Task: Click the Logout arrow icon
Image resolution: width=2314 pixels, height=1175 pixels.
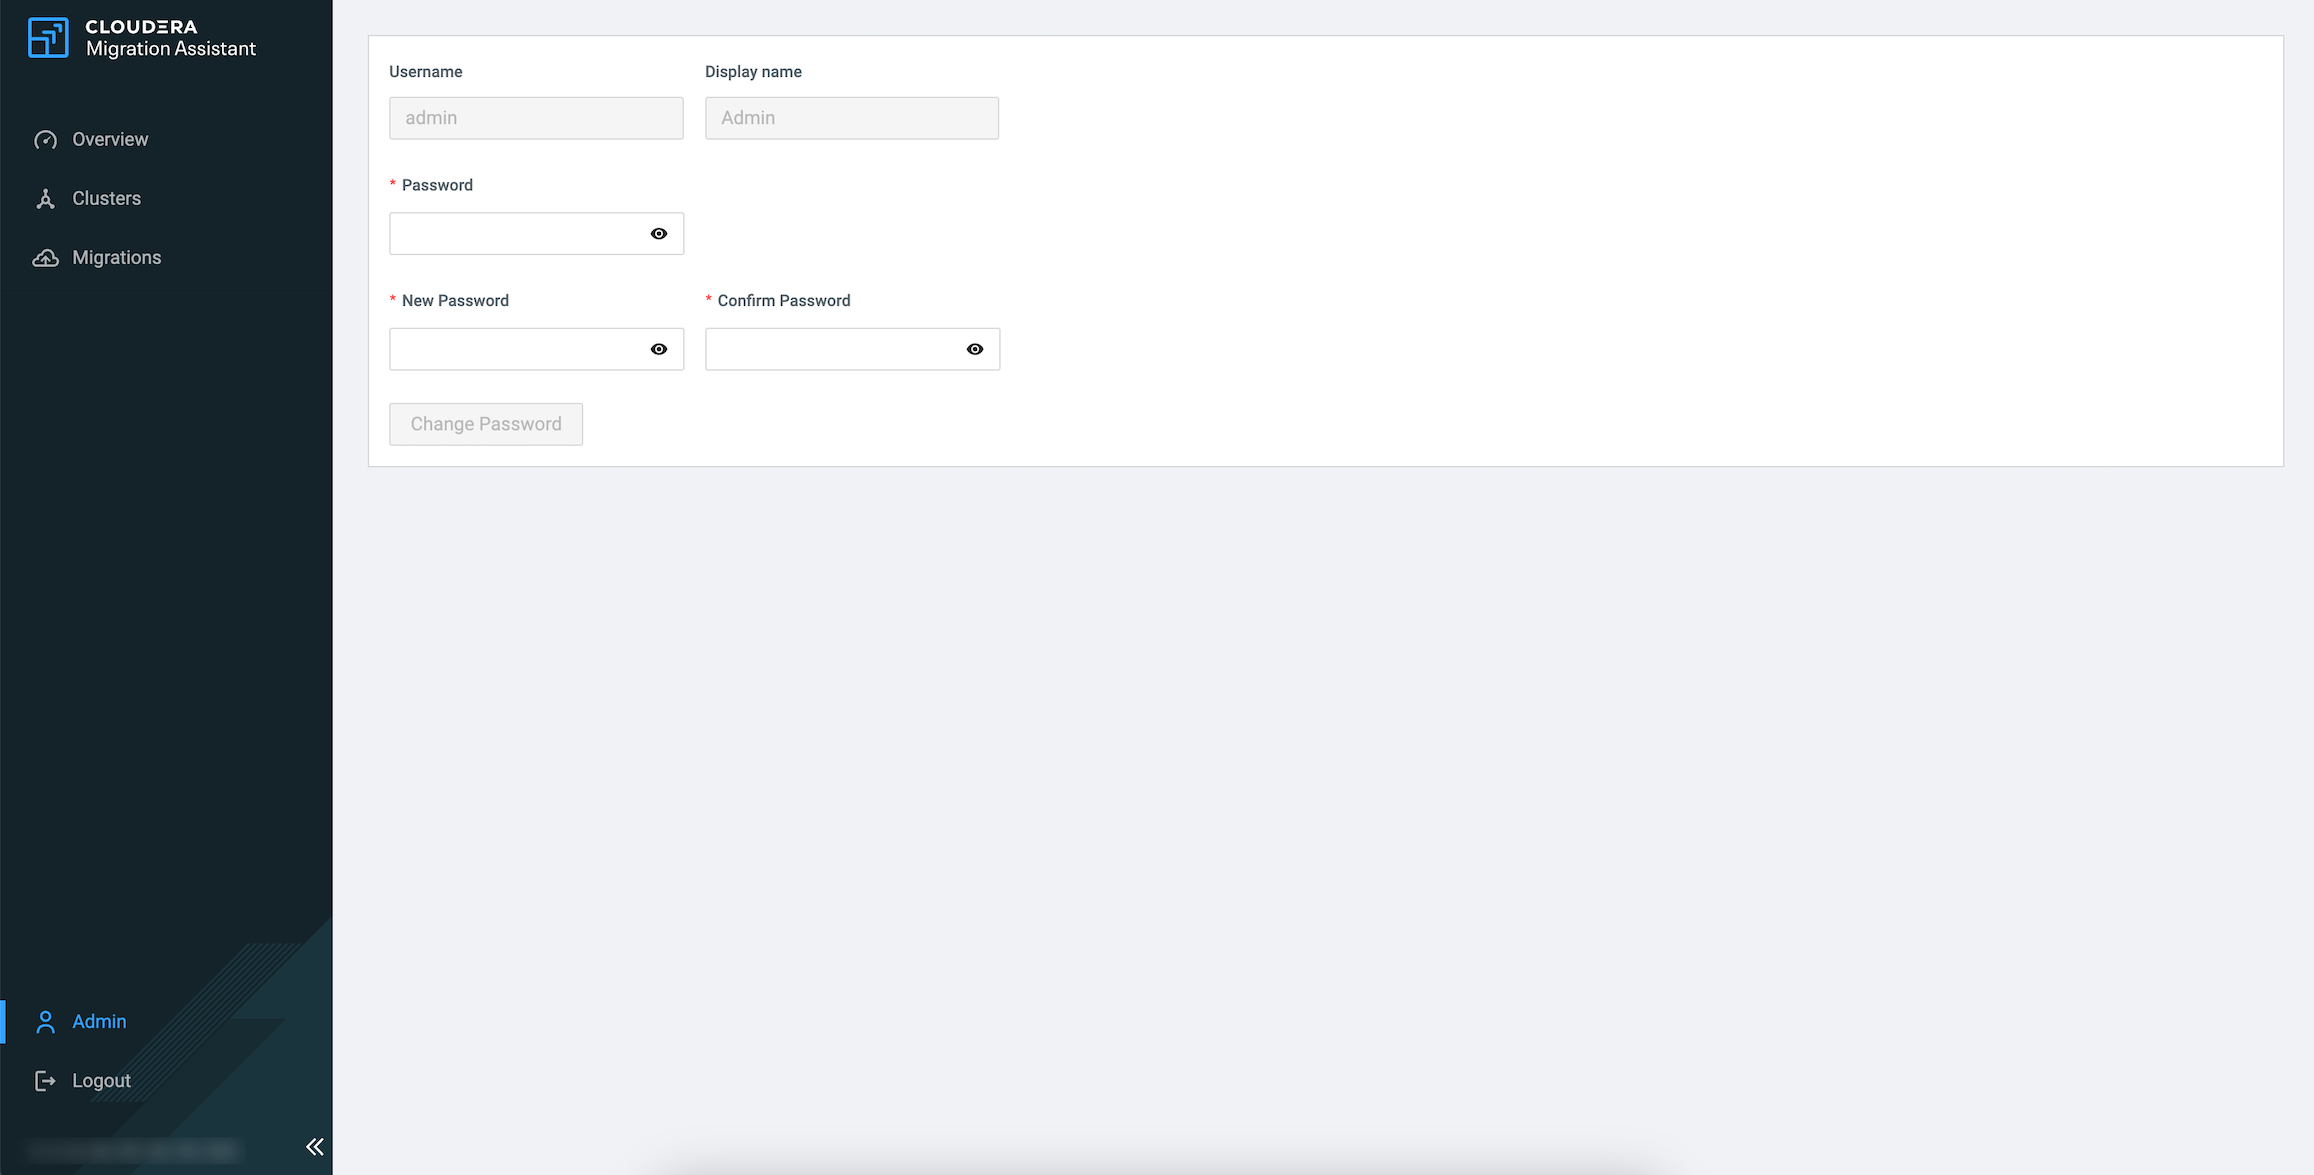Action: pos(45,1081)
